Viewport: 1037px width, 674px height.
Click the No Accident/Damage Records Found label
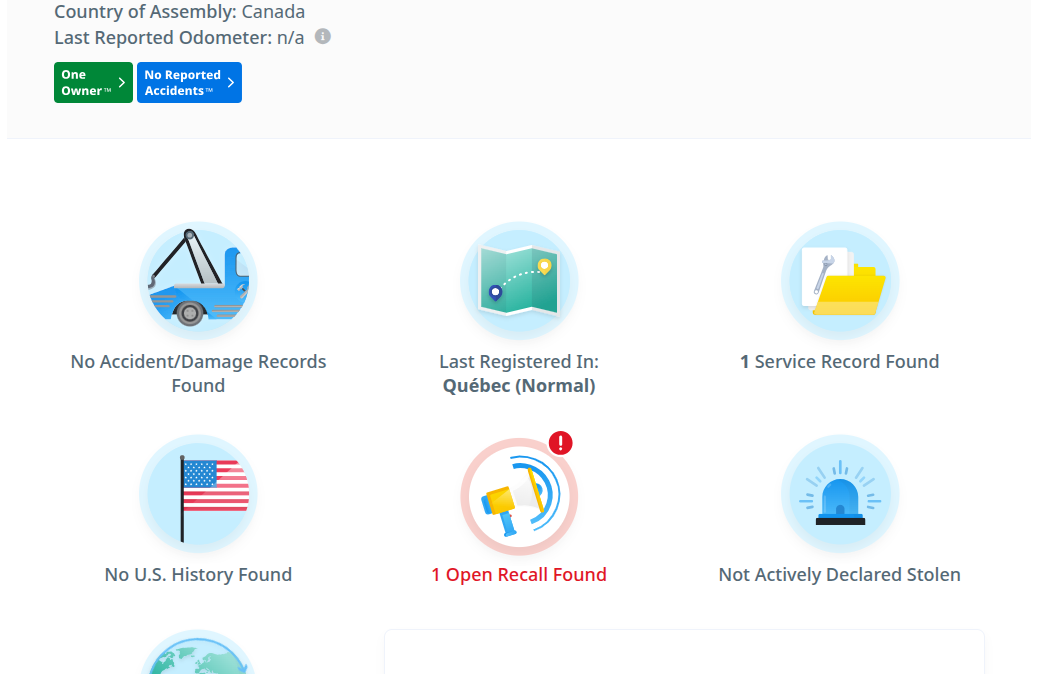coord(198,374)
